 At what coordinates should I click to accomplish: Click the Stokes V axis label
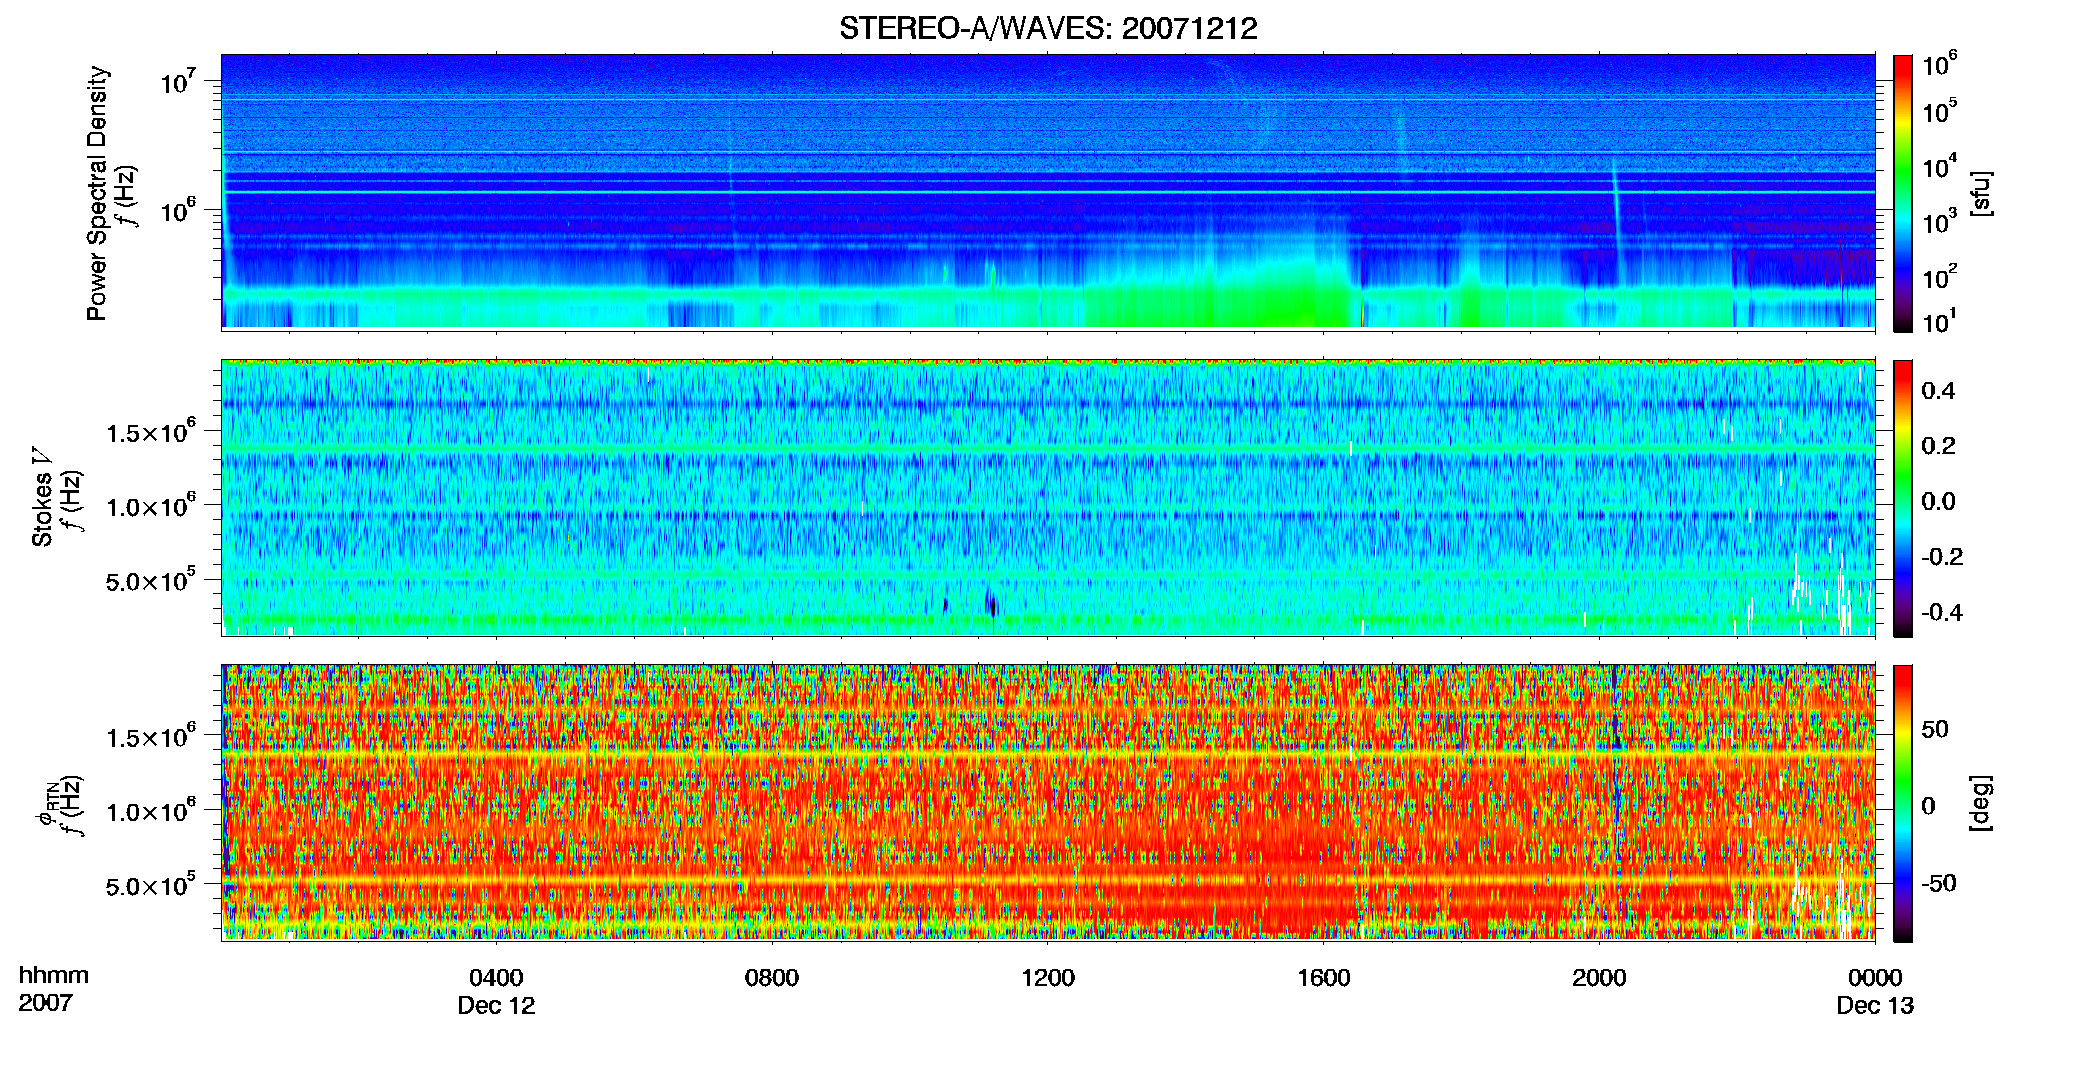[42, 497]
